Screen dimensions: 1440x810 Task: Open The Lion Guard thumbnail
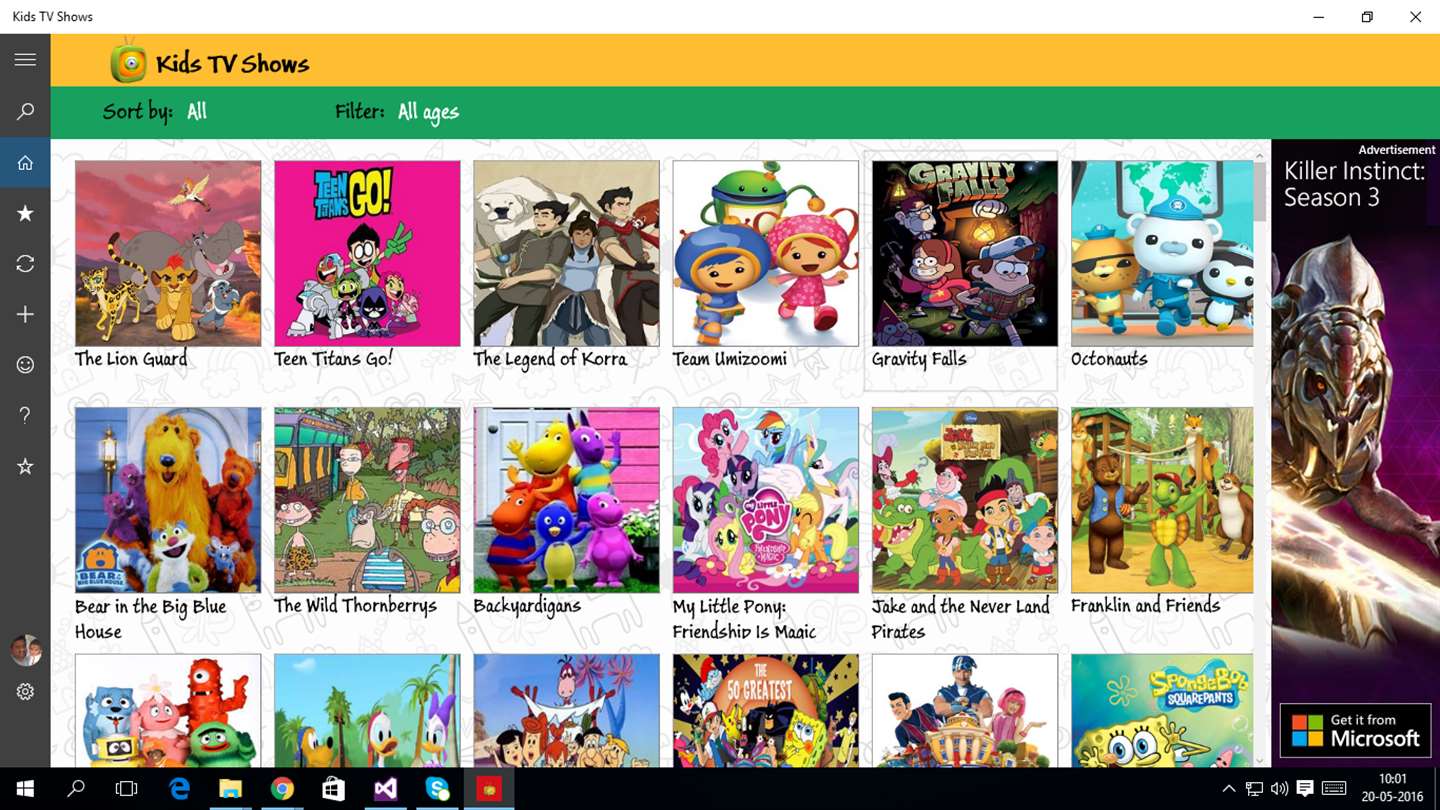pos(168,253)
